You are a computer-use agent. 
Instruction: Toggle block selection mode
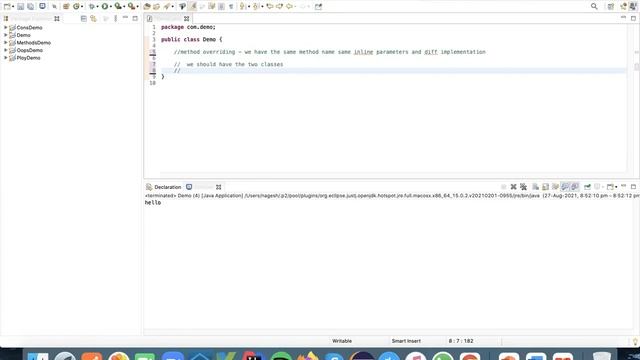pyautogui.click(x=221, y=6)
